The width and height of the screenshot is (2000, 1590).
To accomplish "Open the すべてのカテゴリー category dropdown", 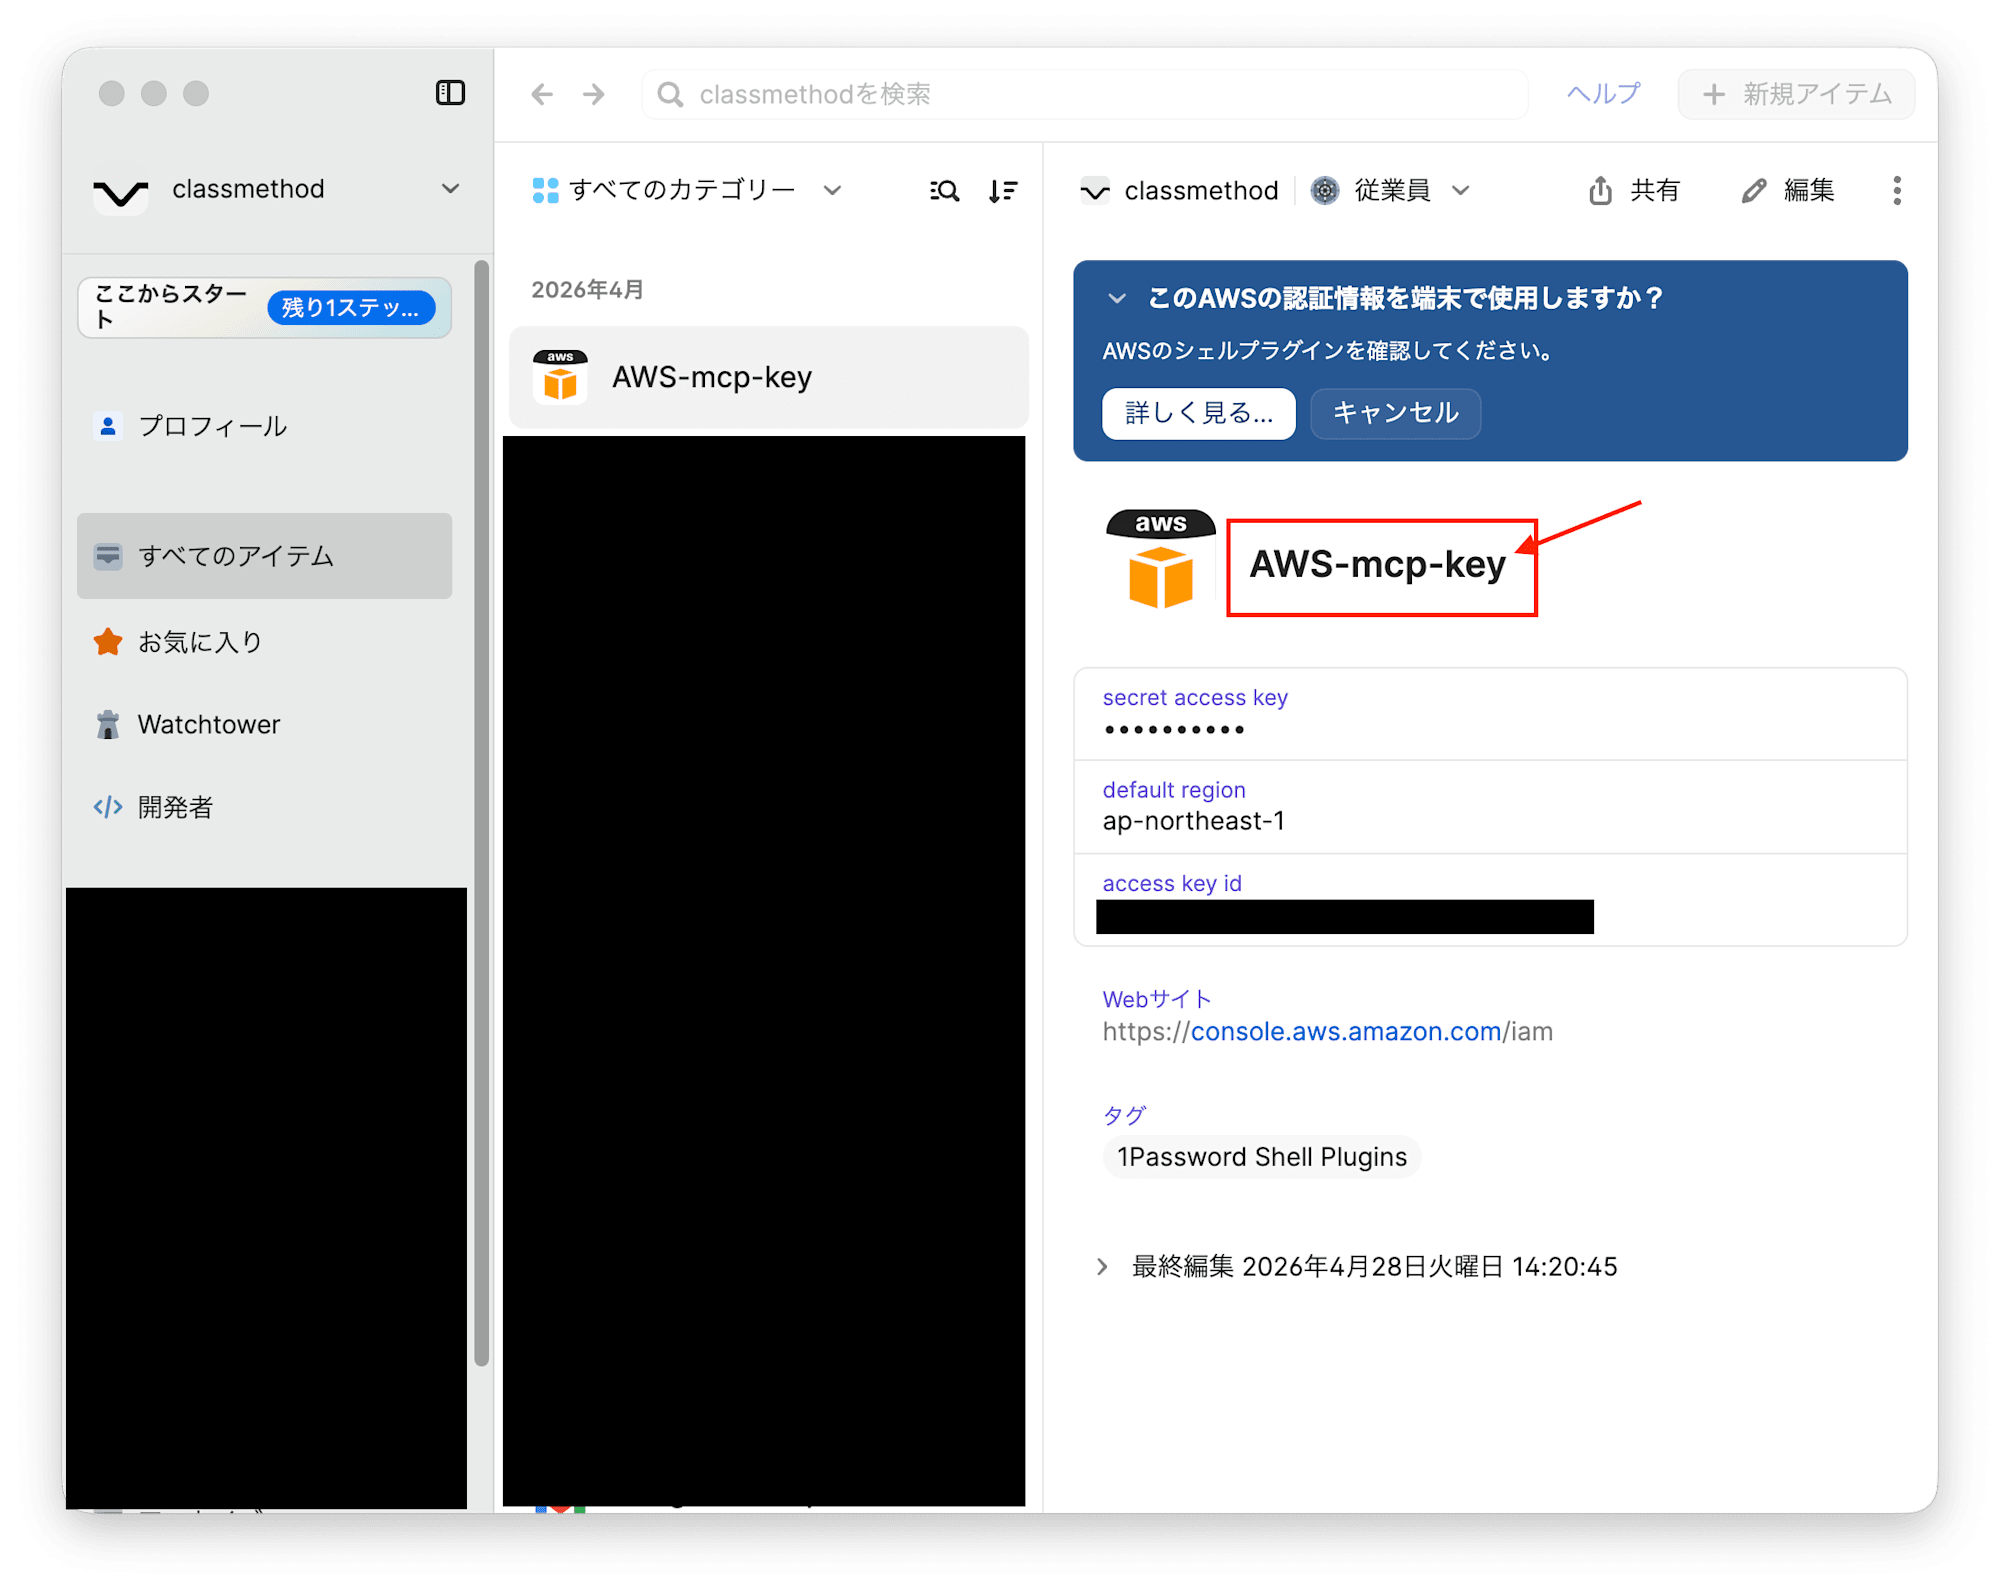I will [832, 190].
